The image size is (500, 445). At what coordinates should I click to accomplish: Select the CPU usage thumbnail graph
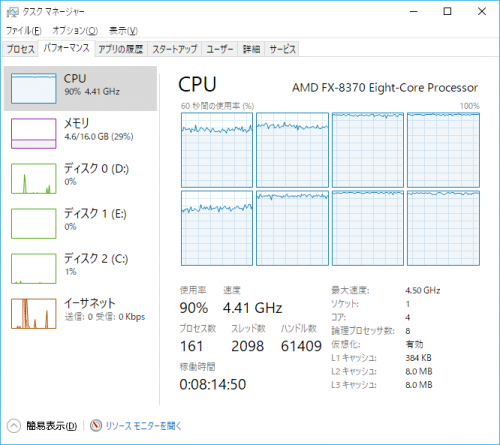pyautogui.click(x=33, y=89)
